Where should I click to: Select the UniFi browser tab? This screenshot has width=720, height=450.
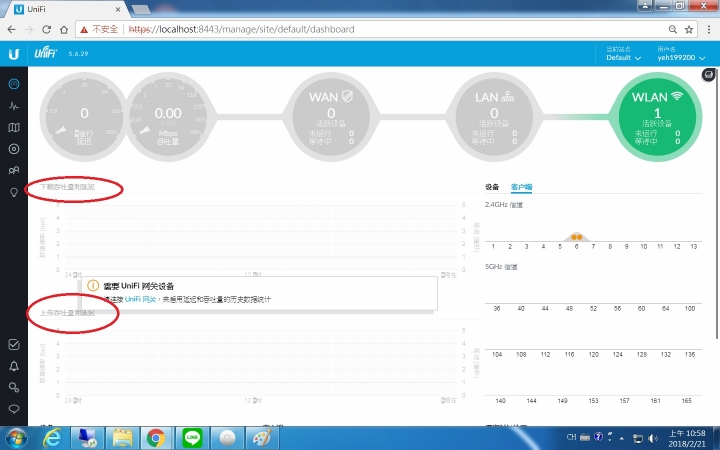[67, 9]
